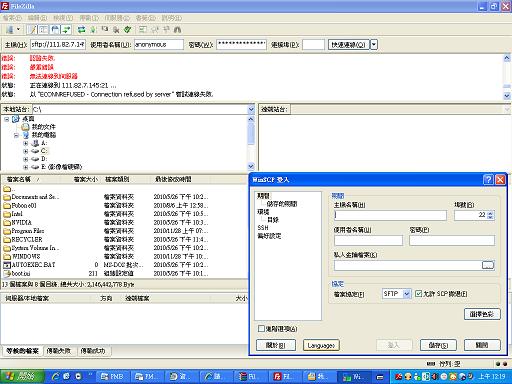Click the Languages button in WinSCP
Image resolution: width=512 pixels, height=384 pixels.
[x=321, y=345]
